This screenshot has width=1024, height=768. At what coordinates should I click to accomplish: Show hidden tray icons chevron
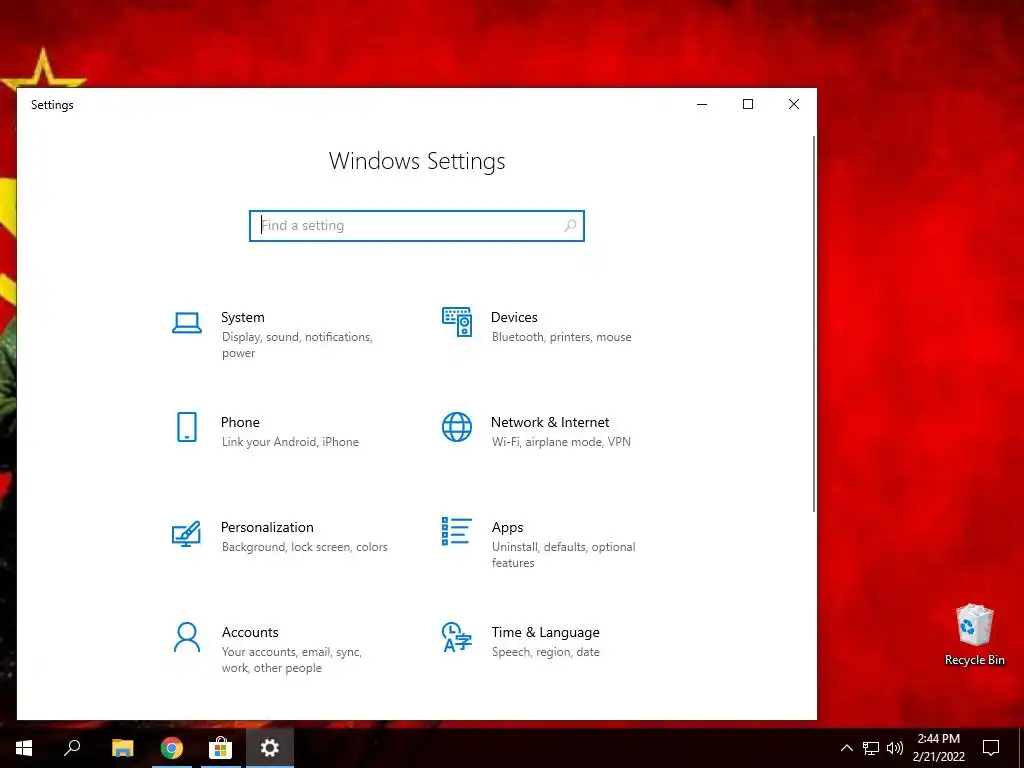846,748
